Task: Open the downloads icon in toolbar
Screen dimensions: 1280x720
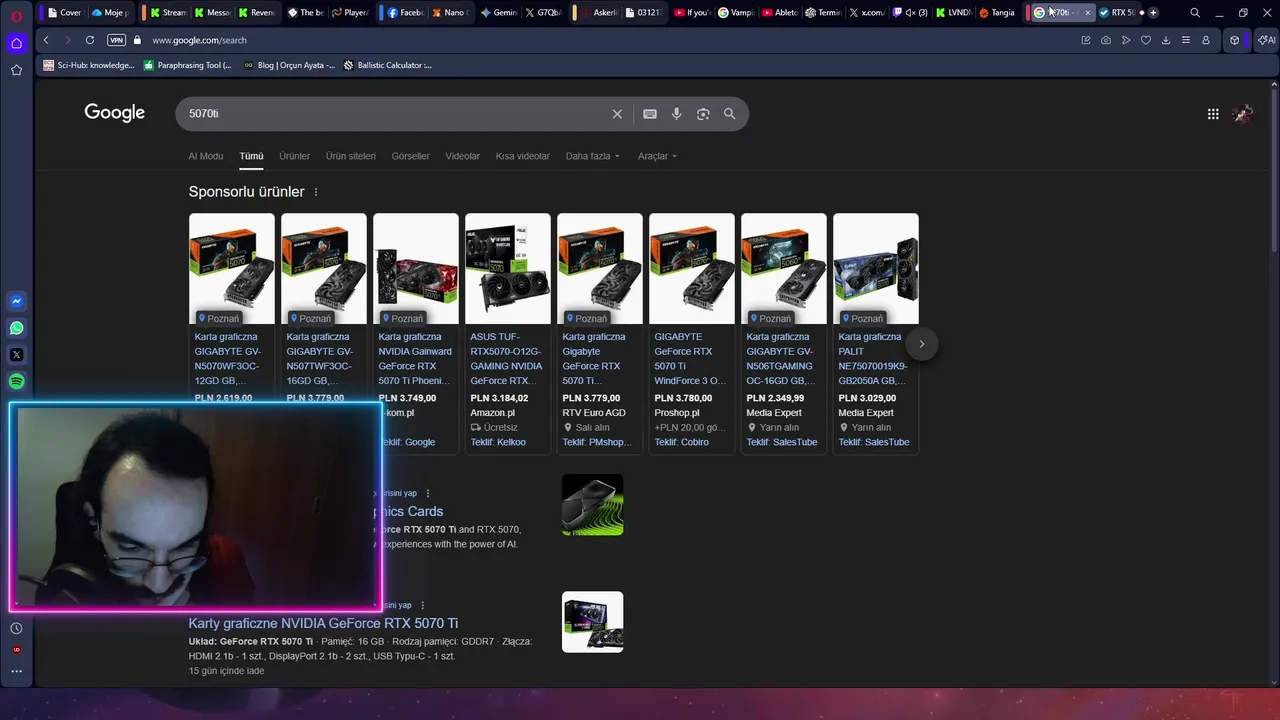Action: coord(1166,40)
